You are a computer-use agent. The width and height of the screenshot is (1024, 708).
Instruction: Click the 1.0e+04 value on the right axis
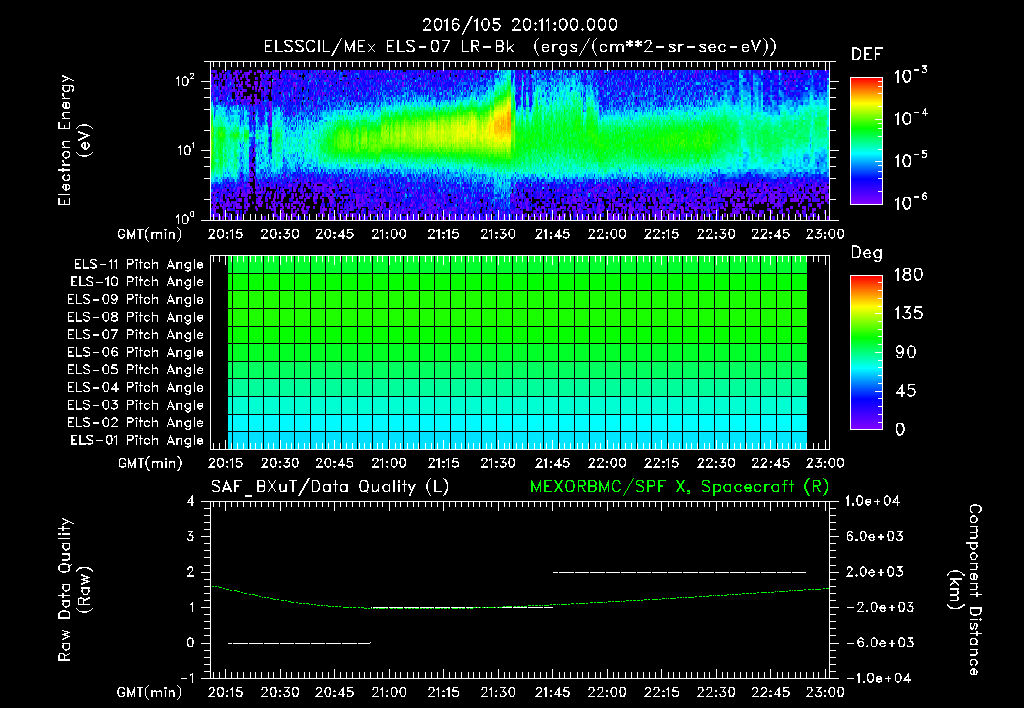click(x=872, y=501)
